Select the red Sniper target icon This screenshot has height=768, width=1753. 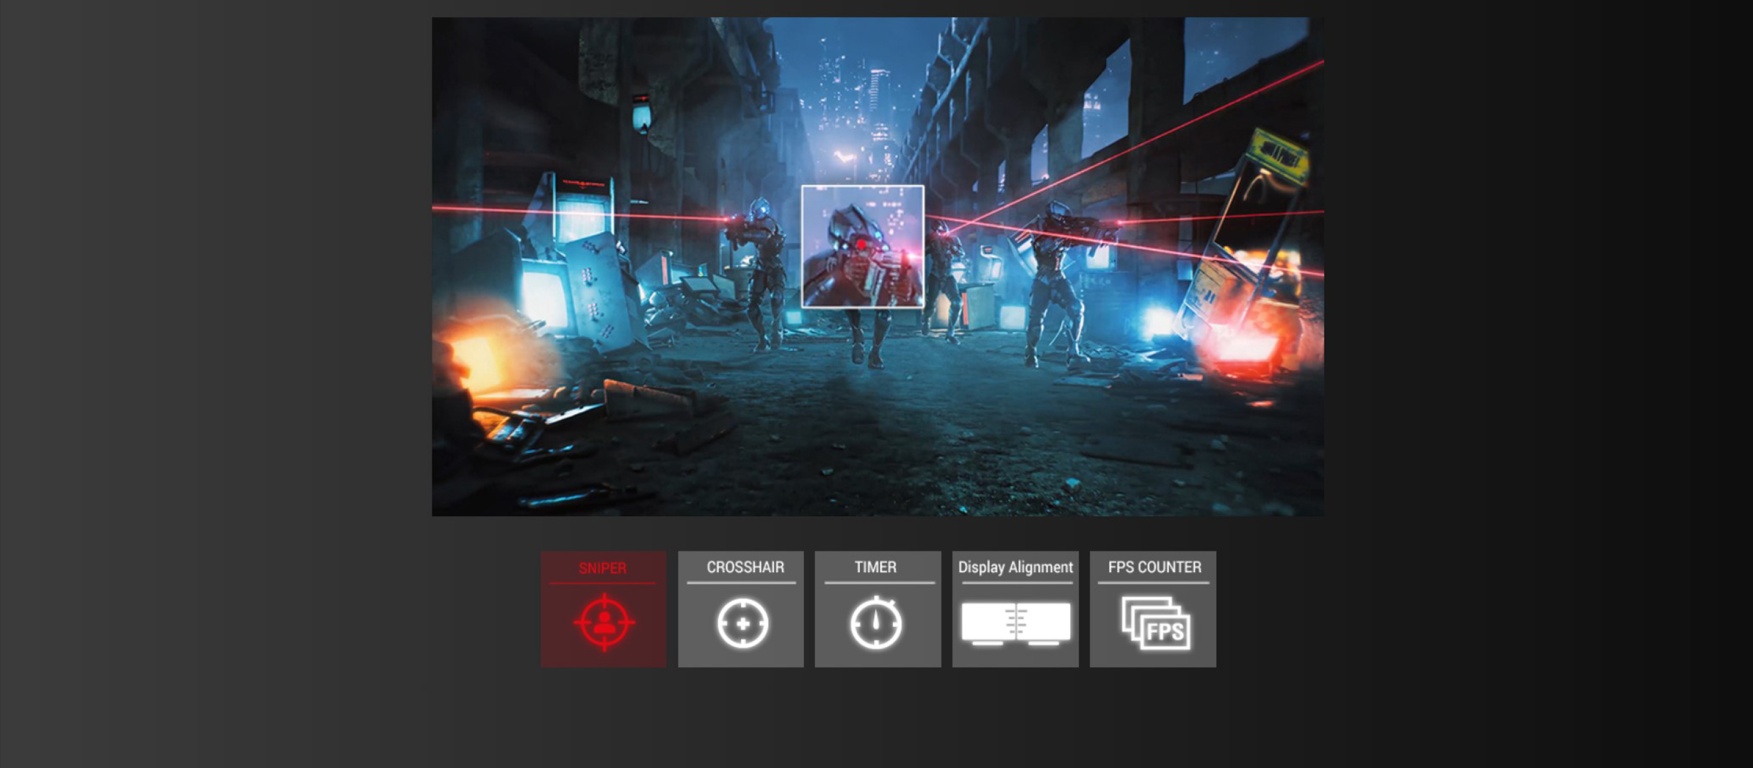(603, 622)
